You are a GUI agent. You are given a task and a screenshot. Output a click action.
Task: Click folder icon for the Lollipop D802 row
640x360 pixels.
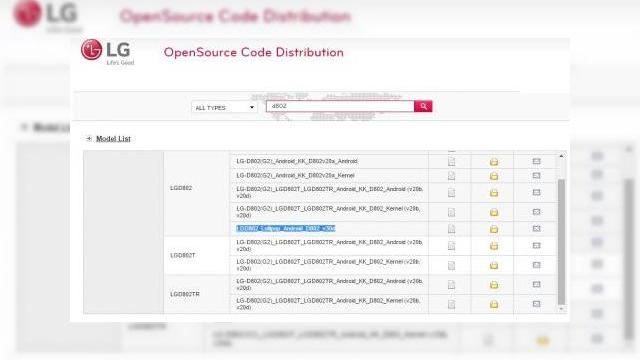coord(494,229)
